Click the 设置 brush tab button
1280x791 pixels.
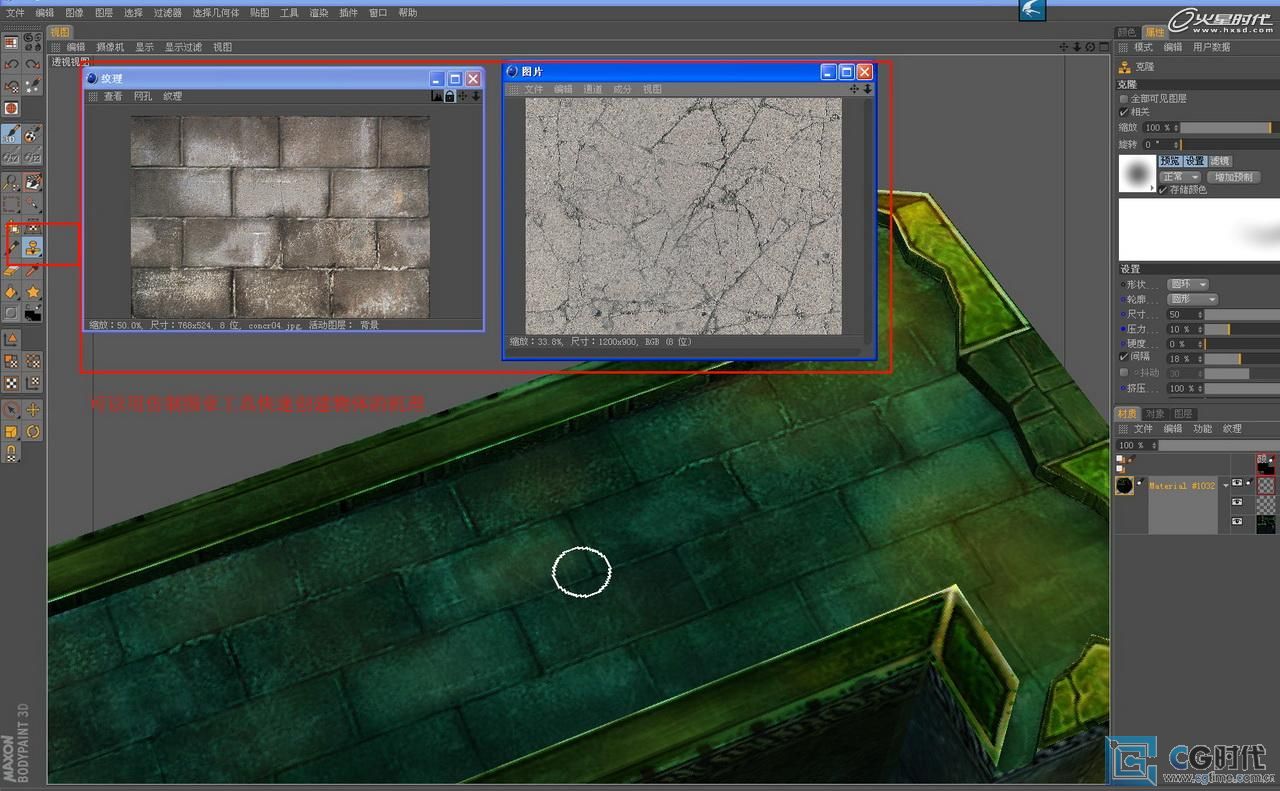tap(1195, 161)
